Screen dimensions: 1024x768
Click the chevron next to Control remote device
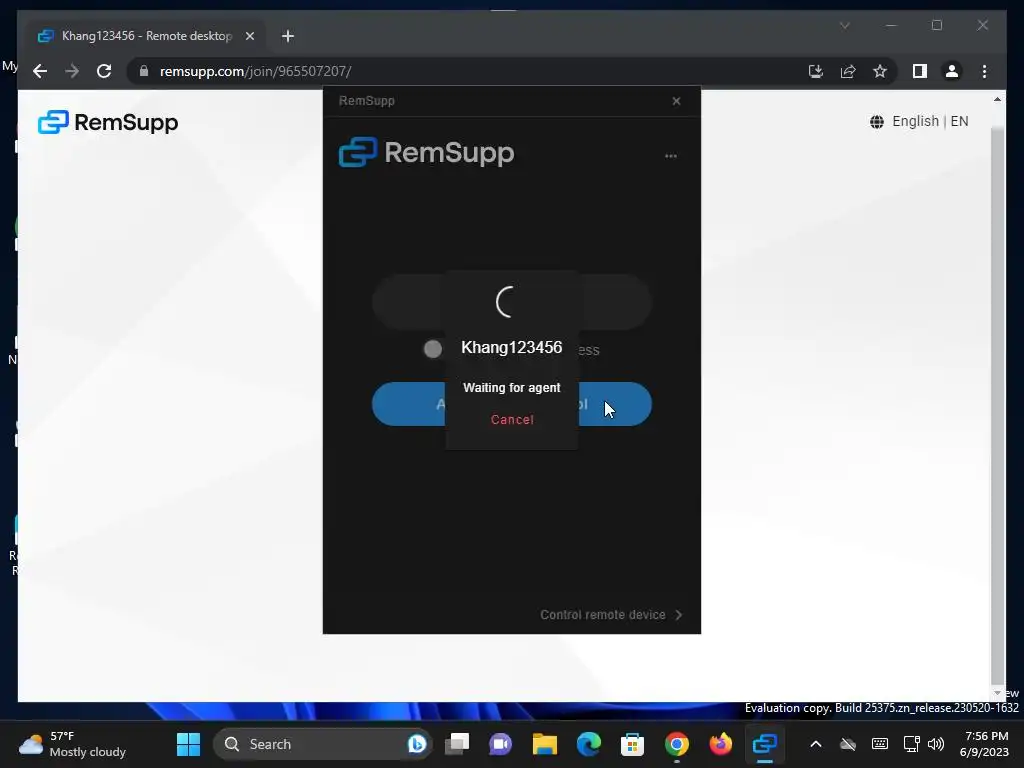click(x=679, y=615)
